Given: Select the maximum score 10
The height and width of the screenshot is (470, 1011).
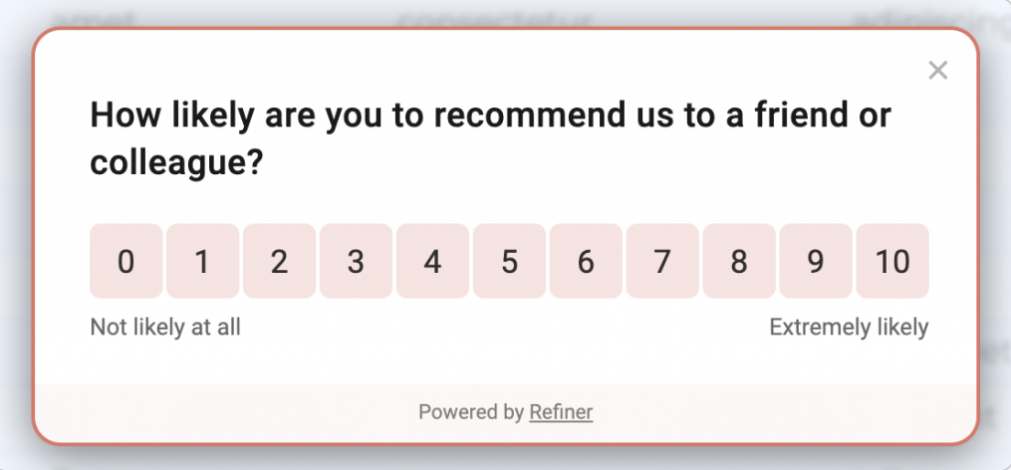Looking at the screenshot, I should [892, 261].
